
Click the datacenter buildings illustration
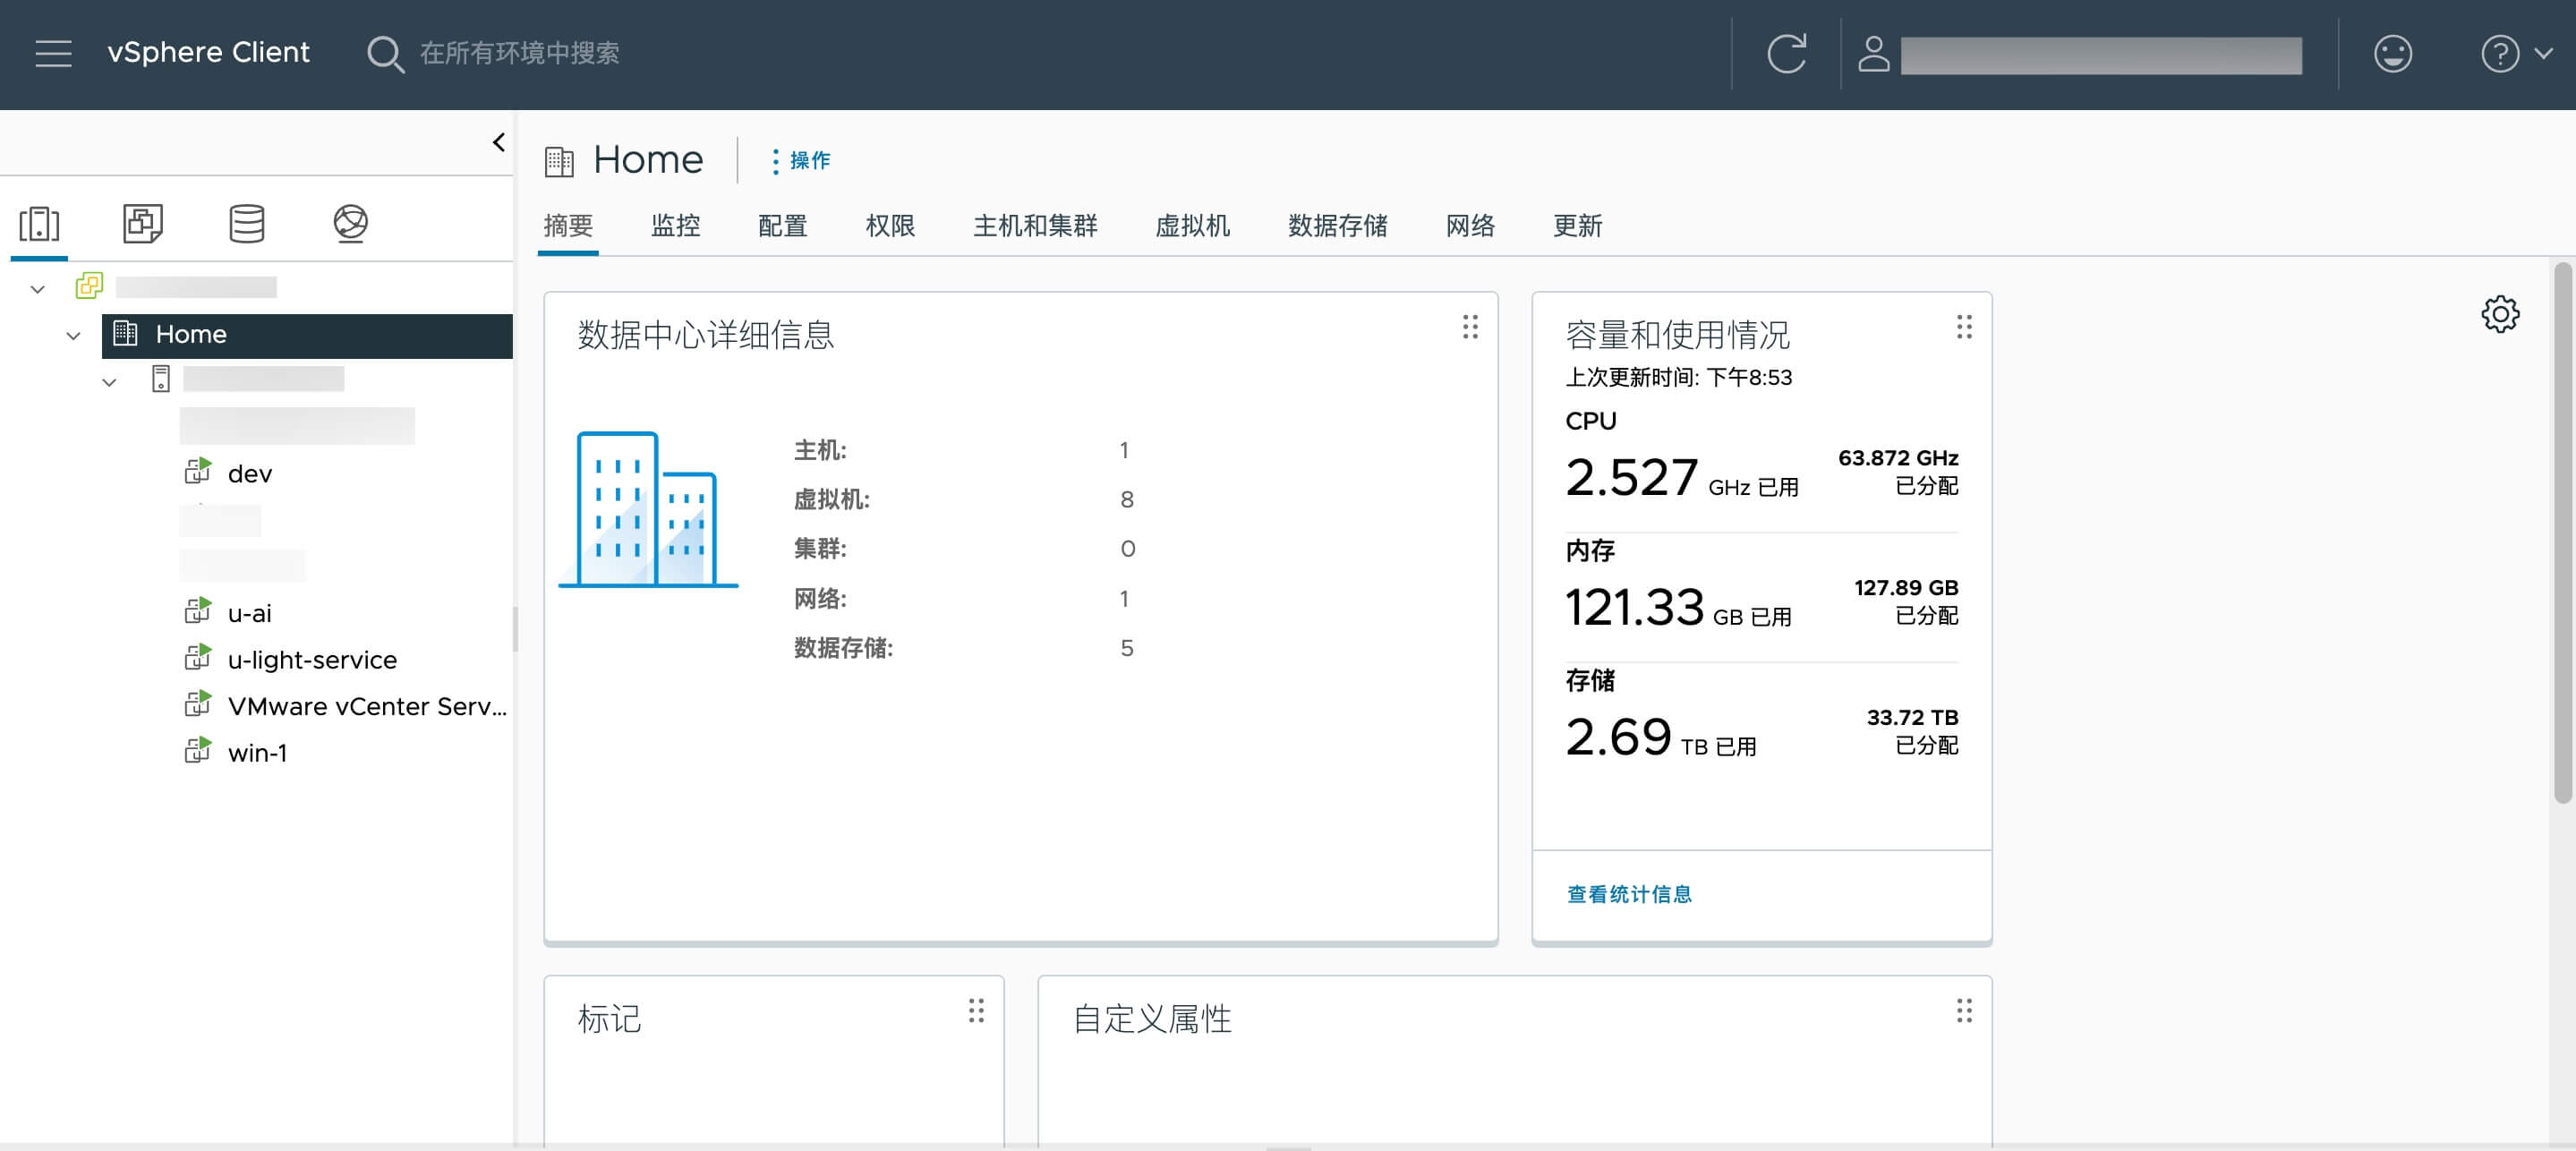pyautogui.click(x=648, y=509)
